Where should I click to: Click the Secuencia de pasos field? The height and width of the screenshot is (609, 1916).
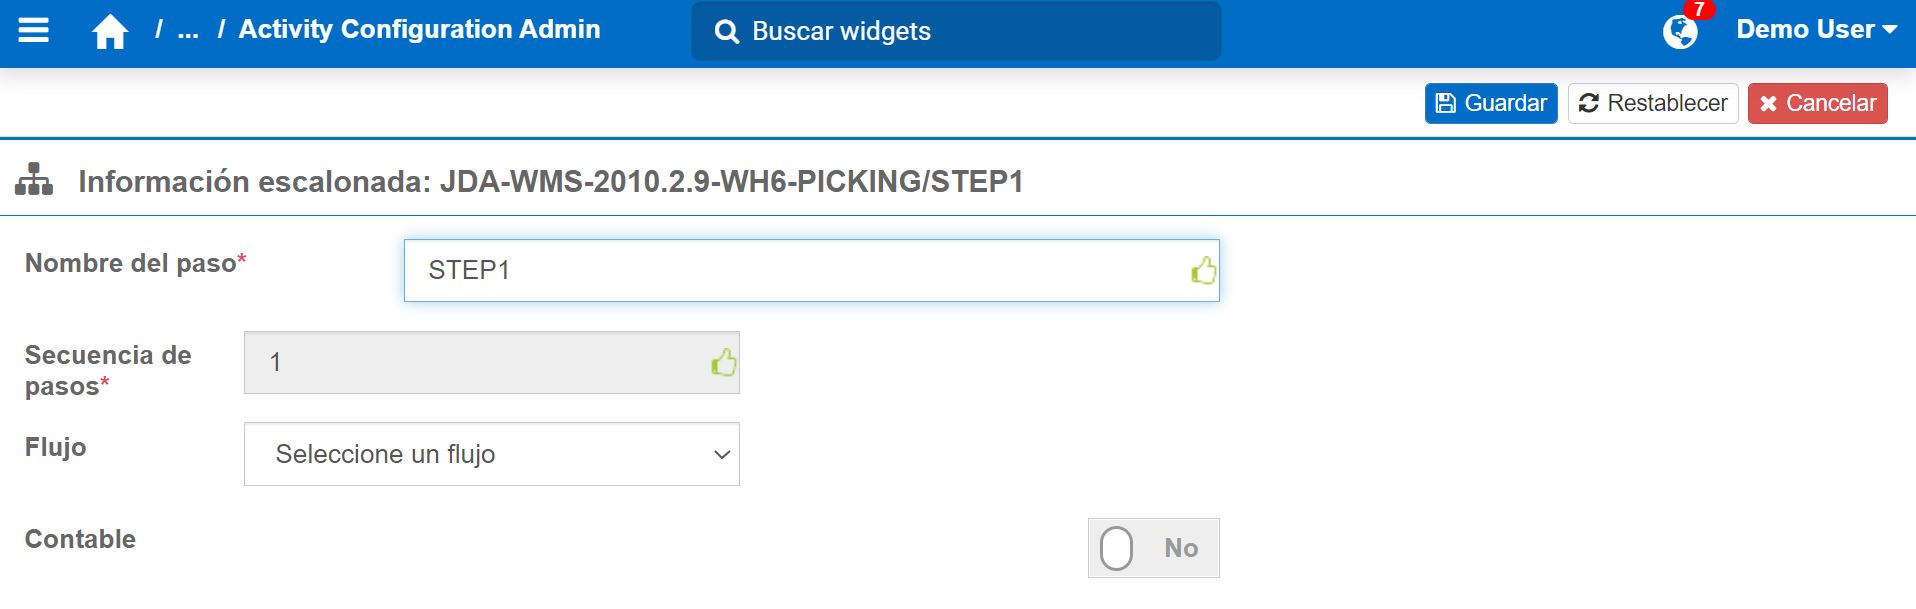(480, 362)
